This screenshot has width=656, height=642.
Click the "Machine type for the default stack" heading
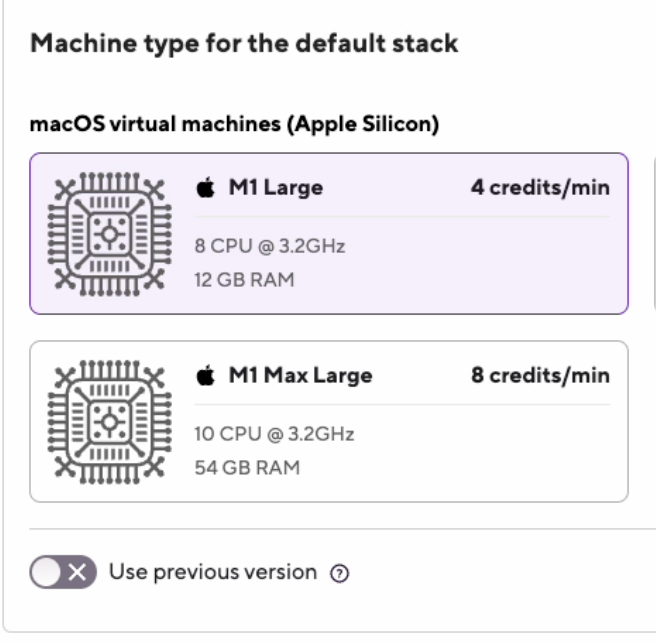tap(244, 44)
